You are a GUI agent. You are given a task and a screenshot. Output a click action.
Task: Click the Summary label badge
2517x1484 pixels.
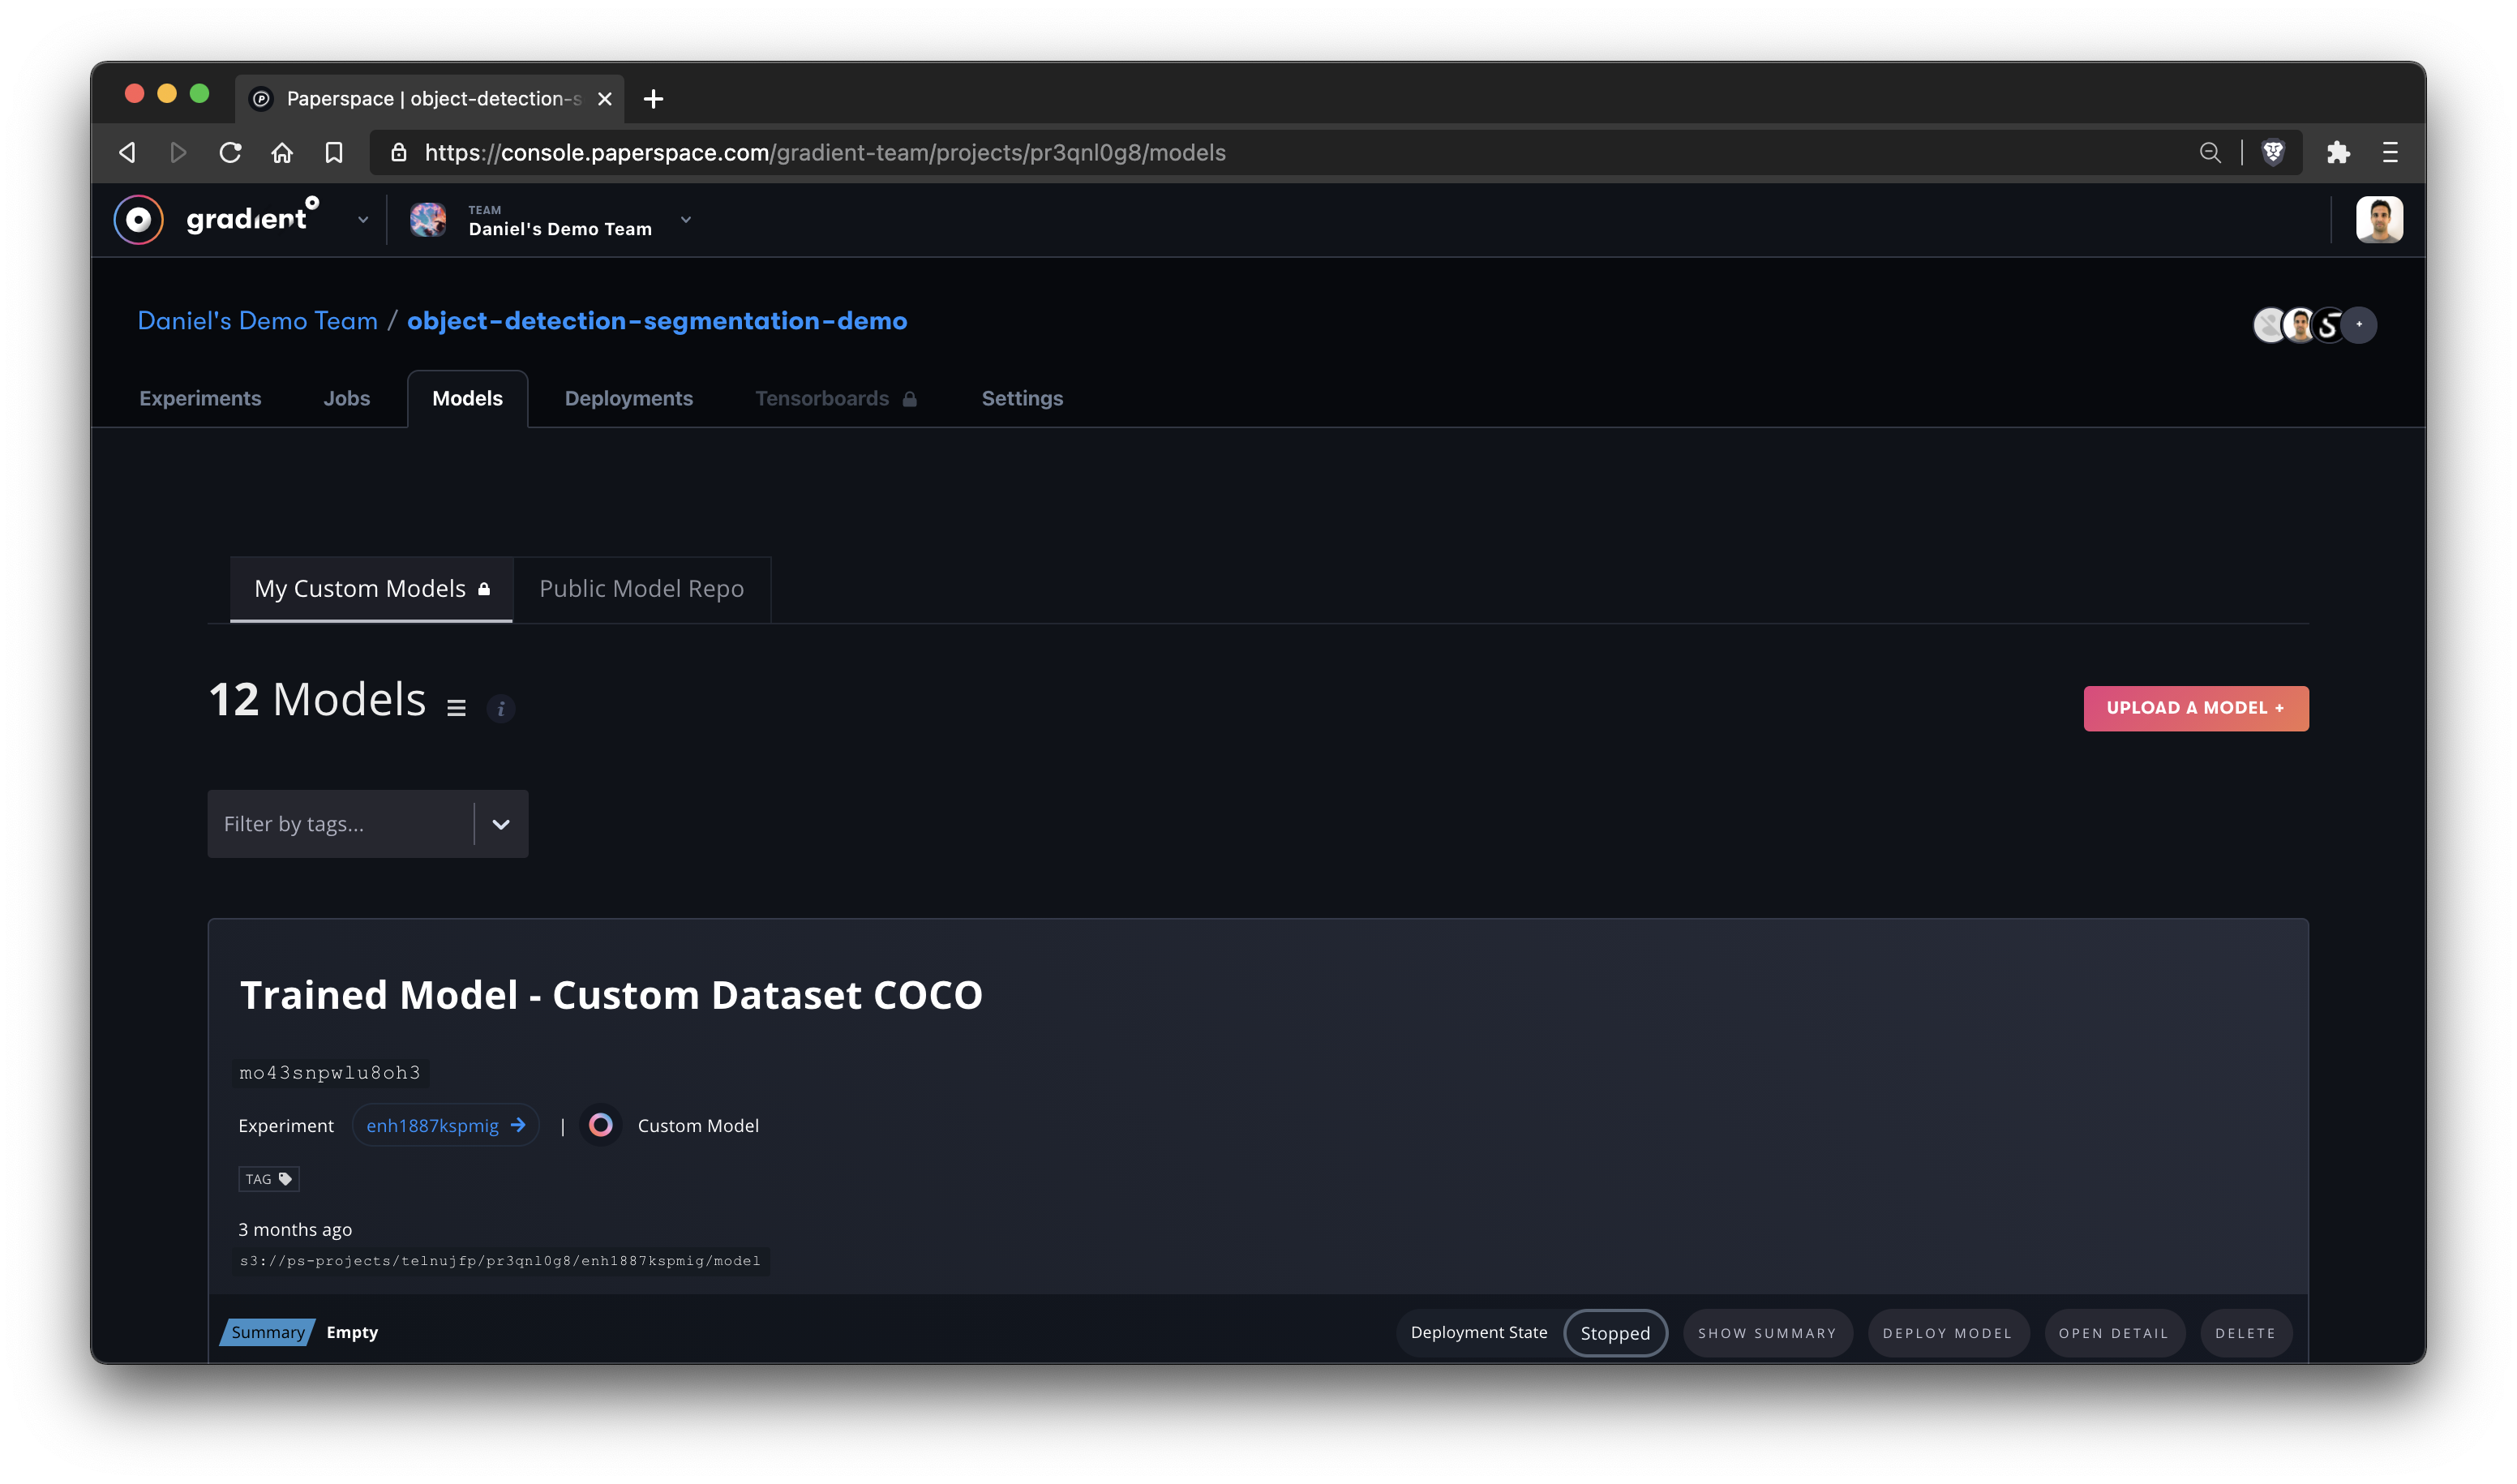tap(267, 1331)
